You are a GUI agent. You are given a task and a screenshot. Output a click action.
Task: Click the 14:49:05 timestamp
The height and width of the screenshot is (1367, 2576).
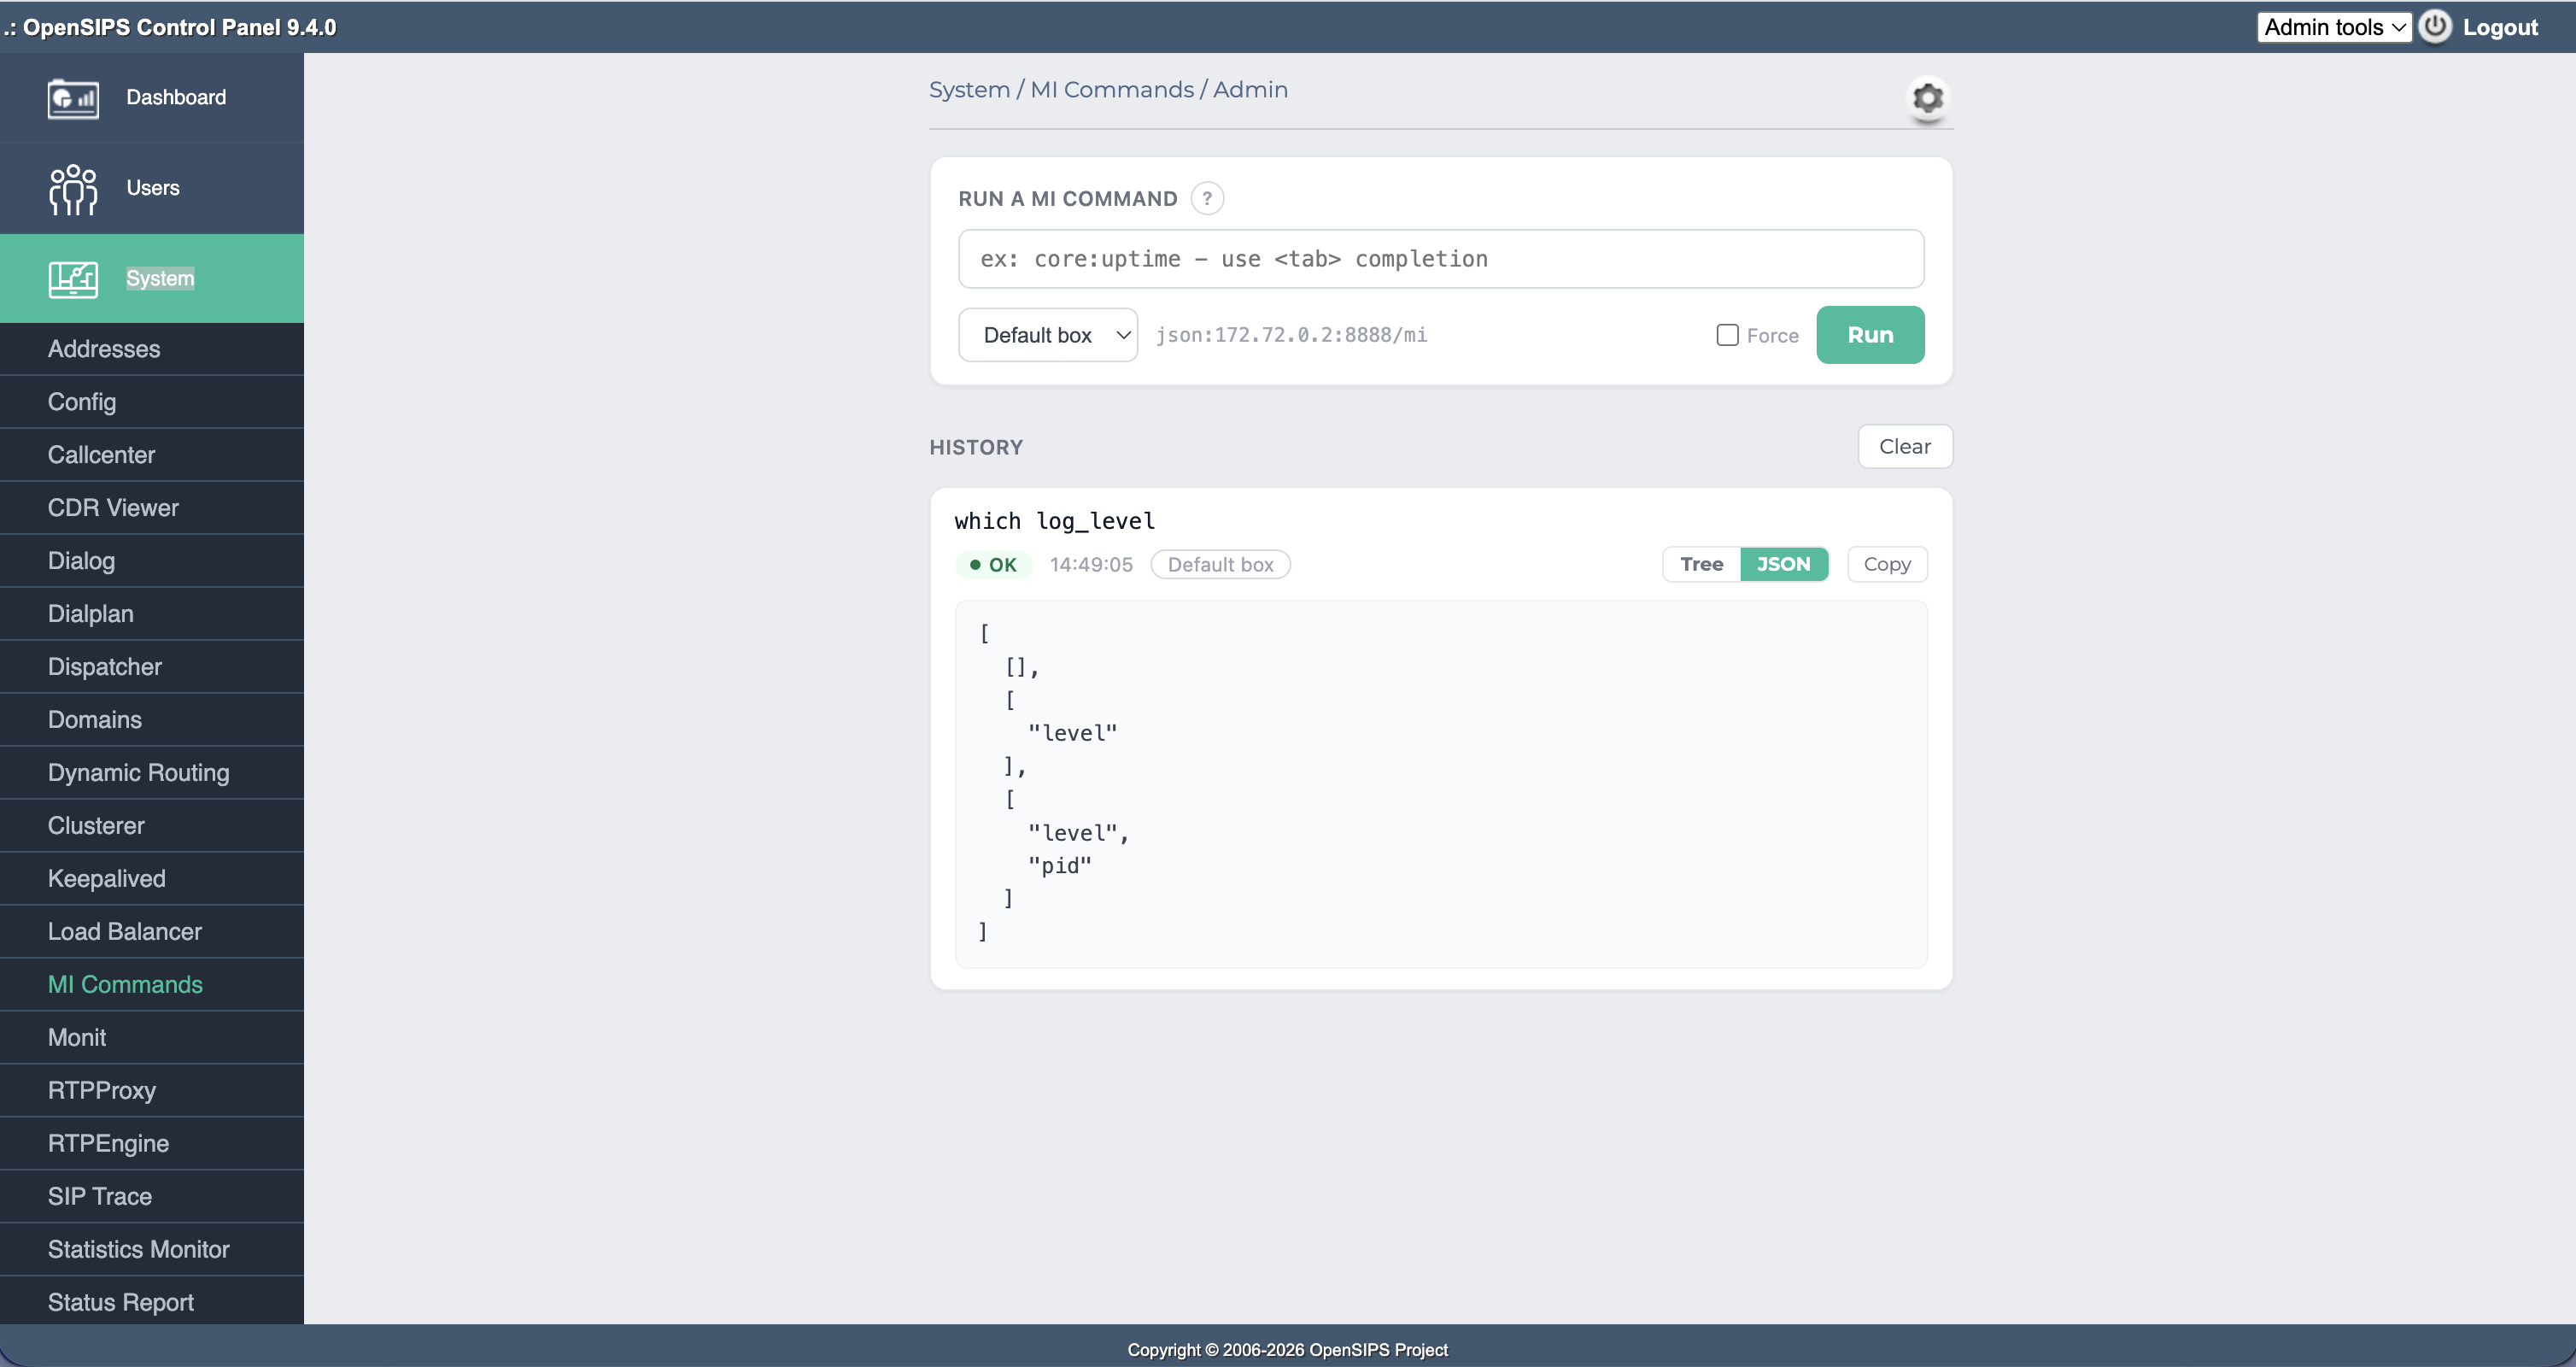[1091, 565]
